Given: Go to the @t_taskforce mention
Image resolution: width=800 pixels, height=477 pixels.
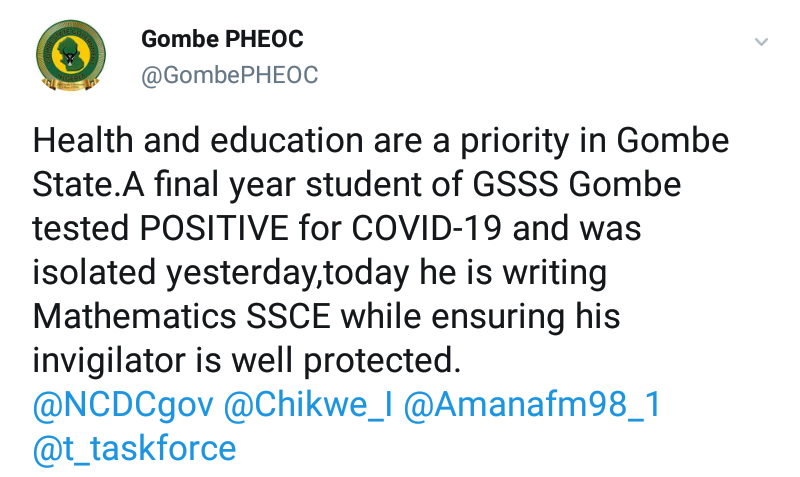Looking at the screenshot, I should click(x=134, y=449).
